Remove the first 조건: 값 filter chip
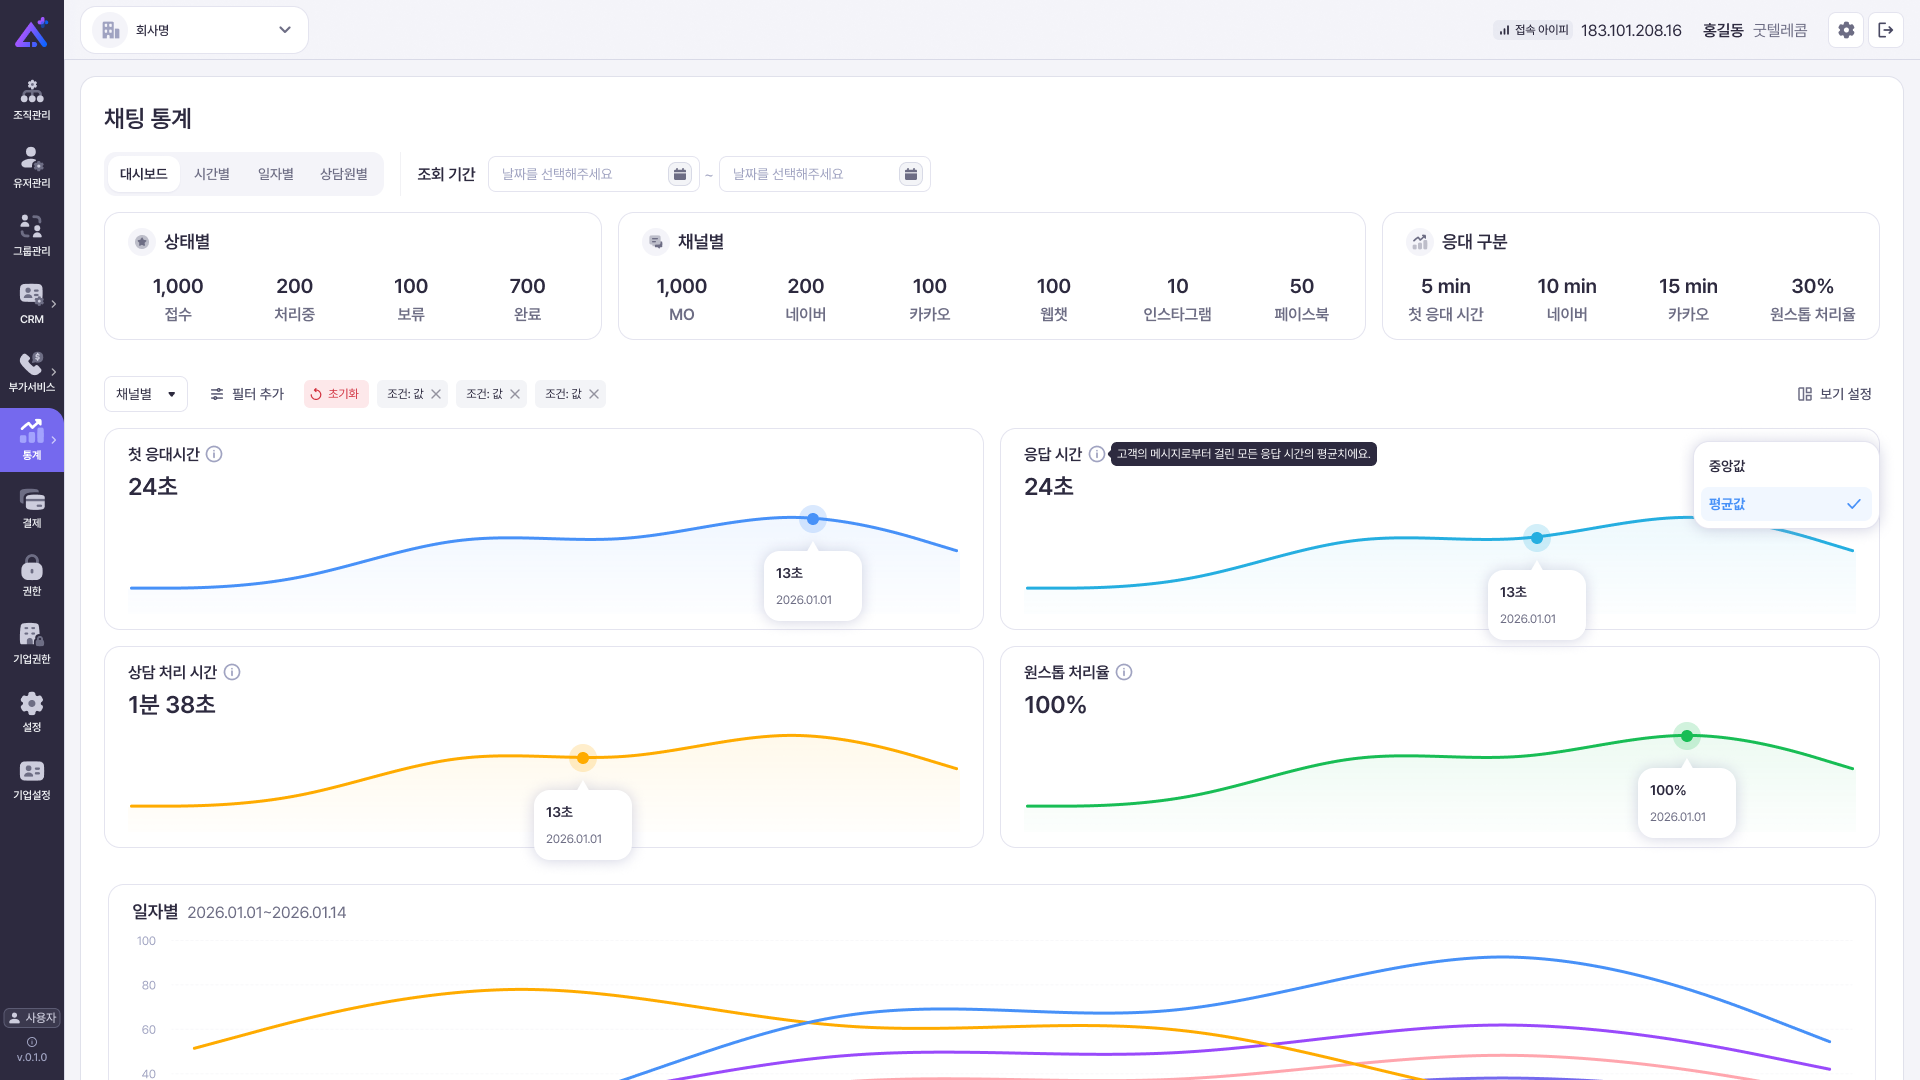This screenshot has width=1920, height=1080. pos(436,394)
